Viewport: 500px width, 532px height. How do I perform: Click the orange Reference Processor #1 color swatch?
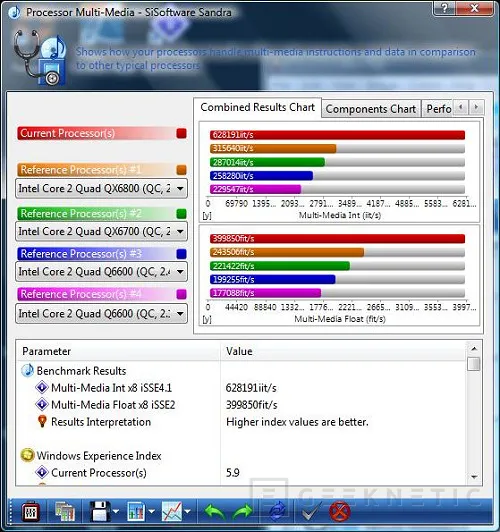(x=181, y=170)
